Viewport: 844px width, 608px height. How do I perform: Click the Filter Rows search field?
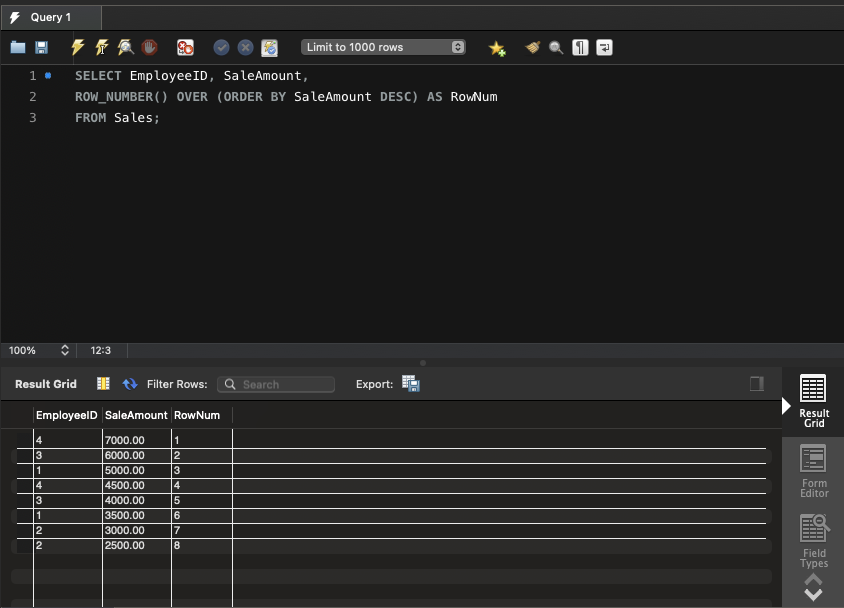[276, 384]
